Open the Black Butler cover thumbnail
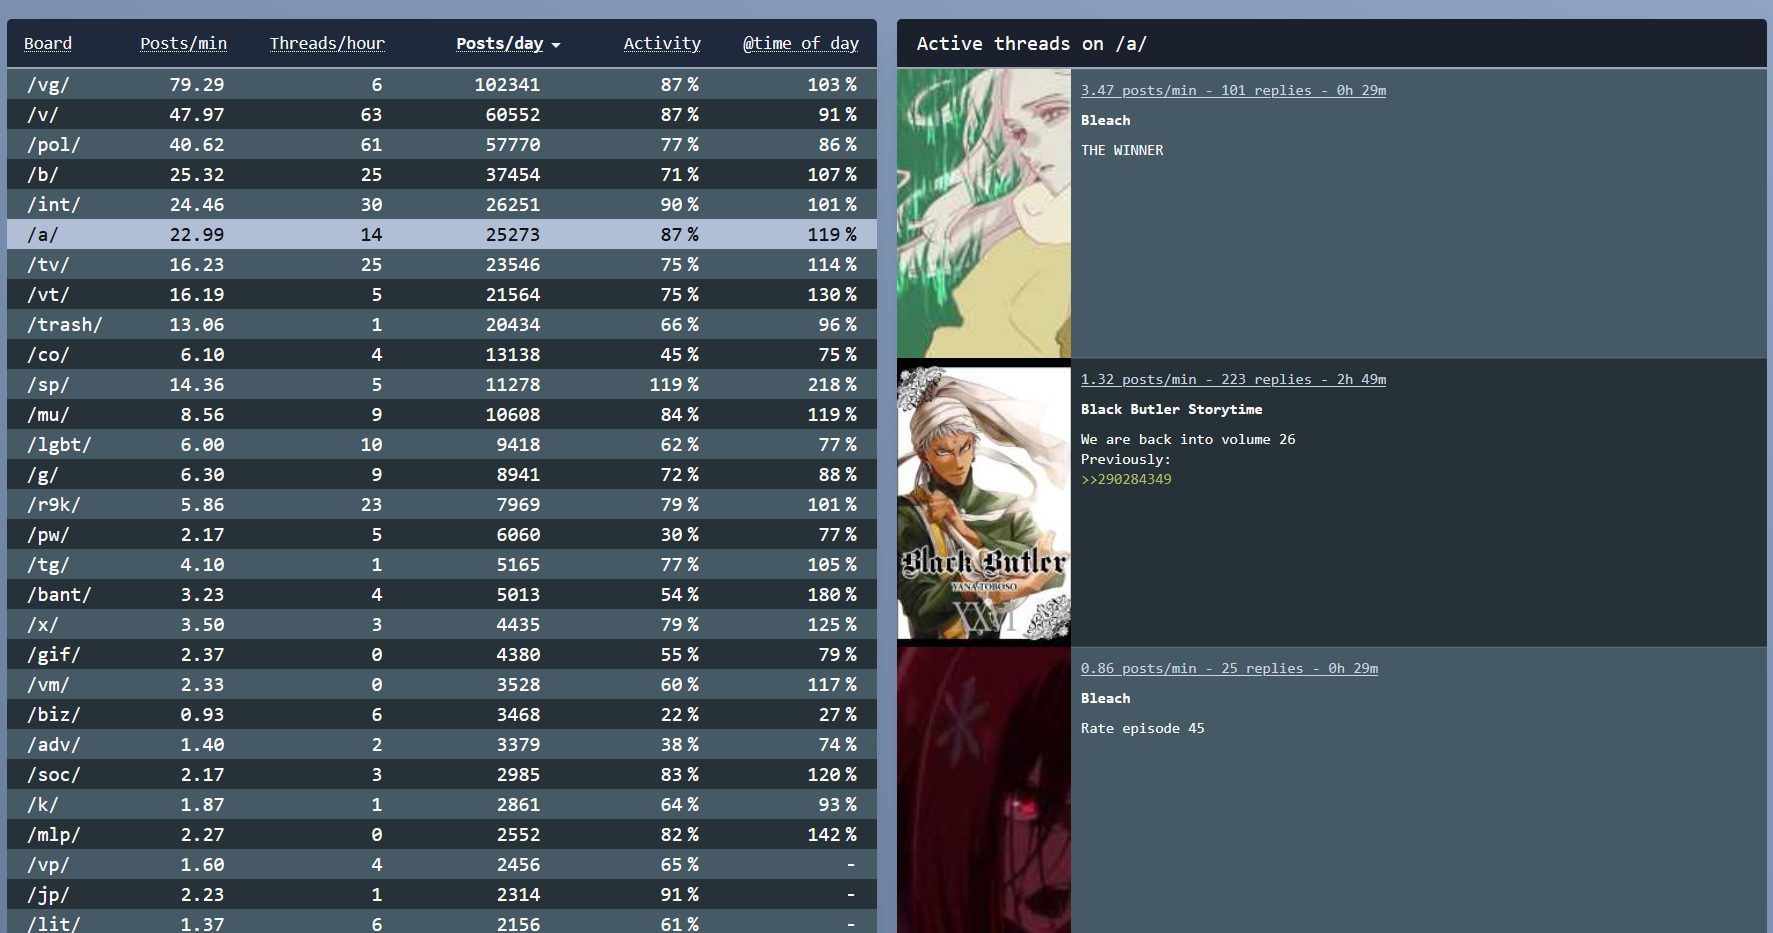1773x933 pixels. 984,503
